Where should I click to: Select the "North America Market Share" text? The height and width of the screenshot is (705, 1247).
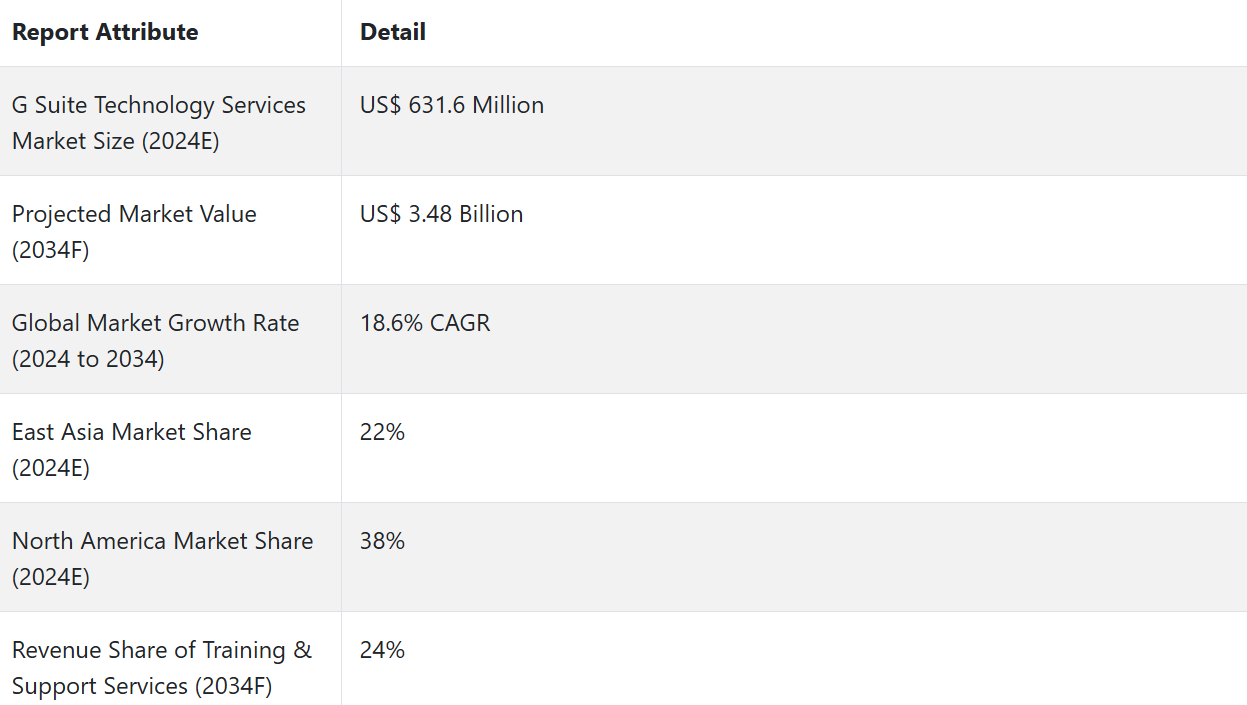click(163, 541)
